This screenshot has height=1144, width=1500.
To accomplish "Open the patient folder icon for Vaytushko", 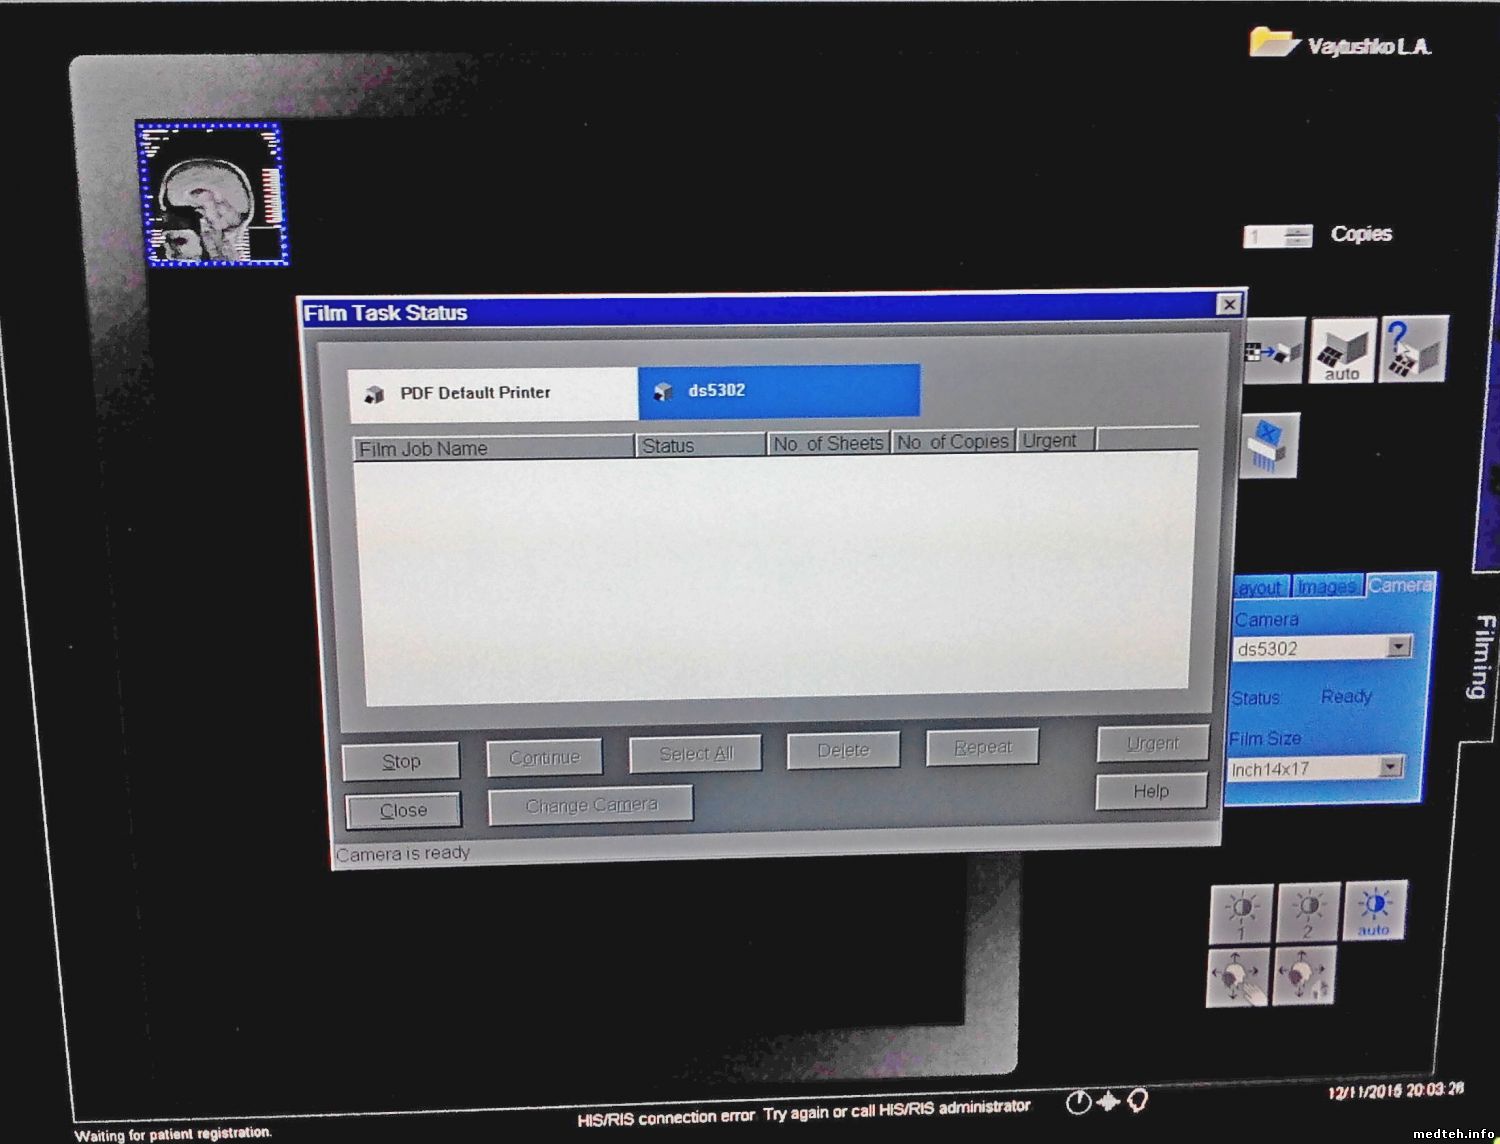I will pos(1271,43).
